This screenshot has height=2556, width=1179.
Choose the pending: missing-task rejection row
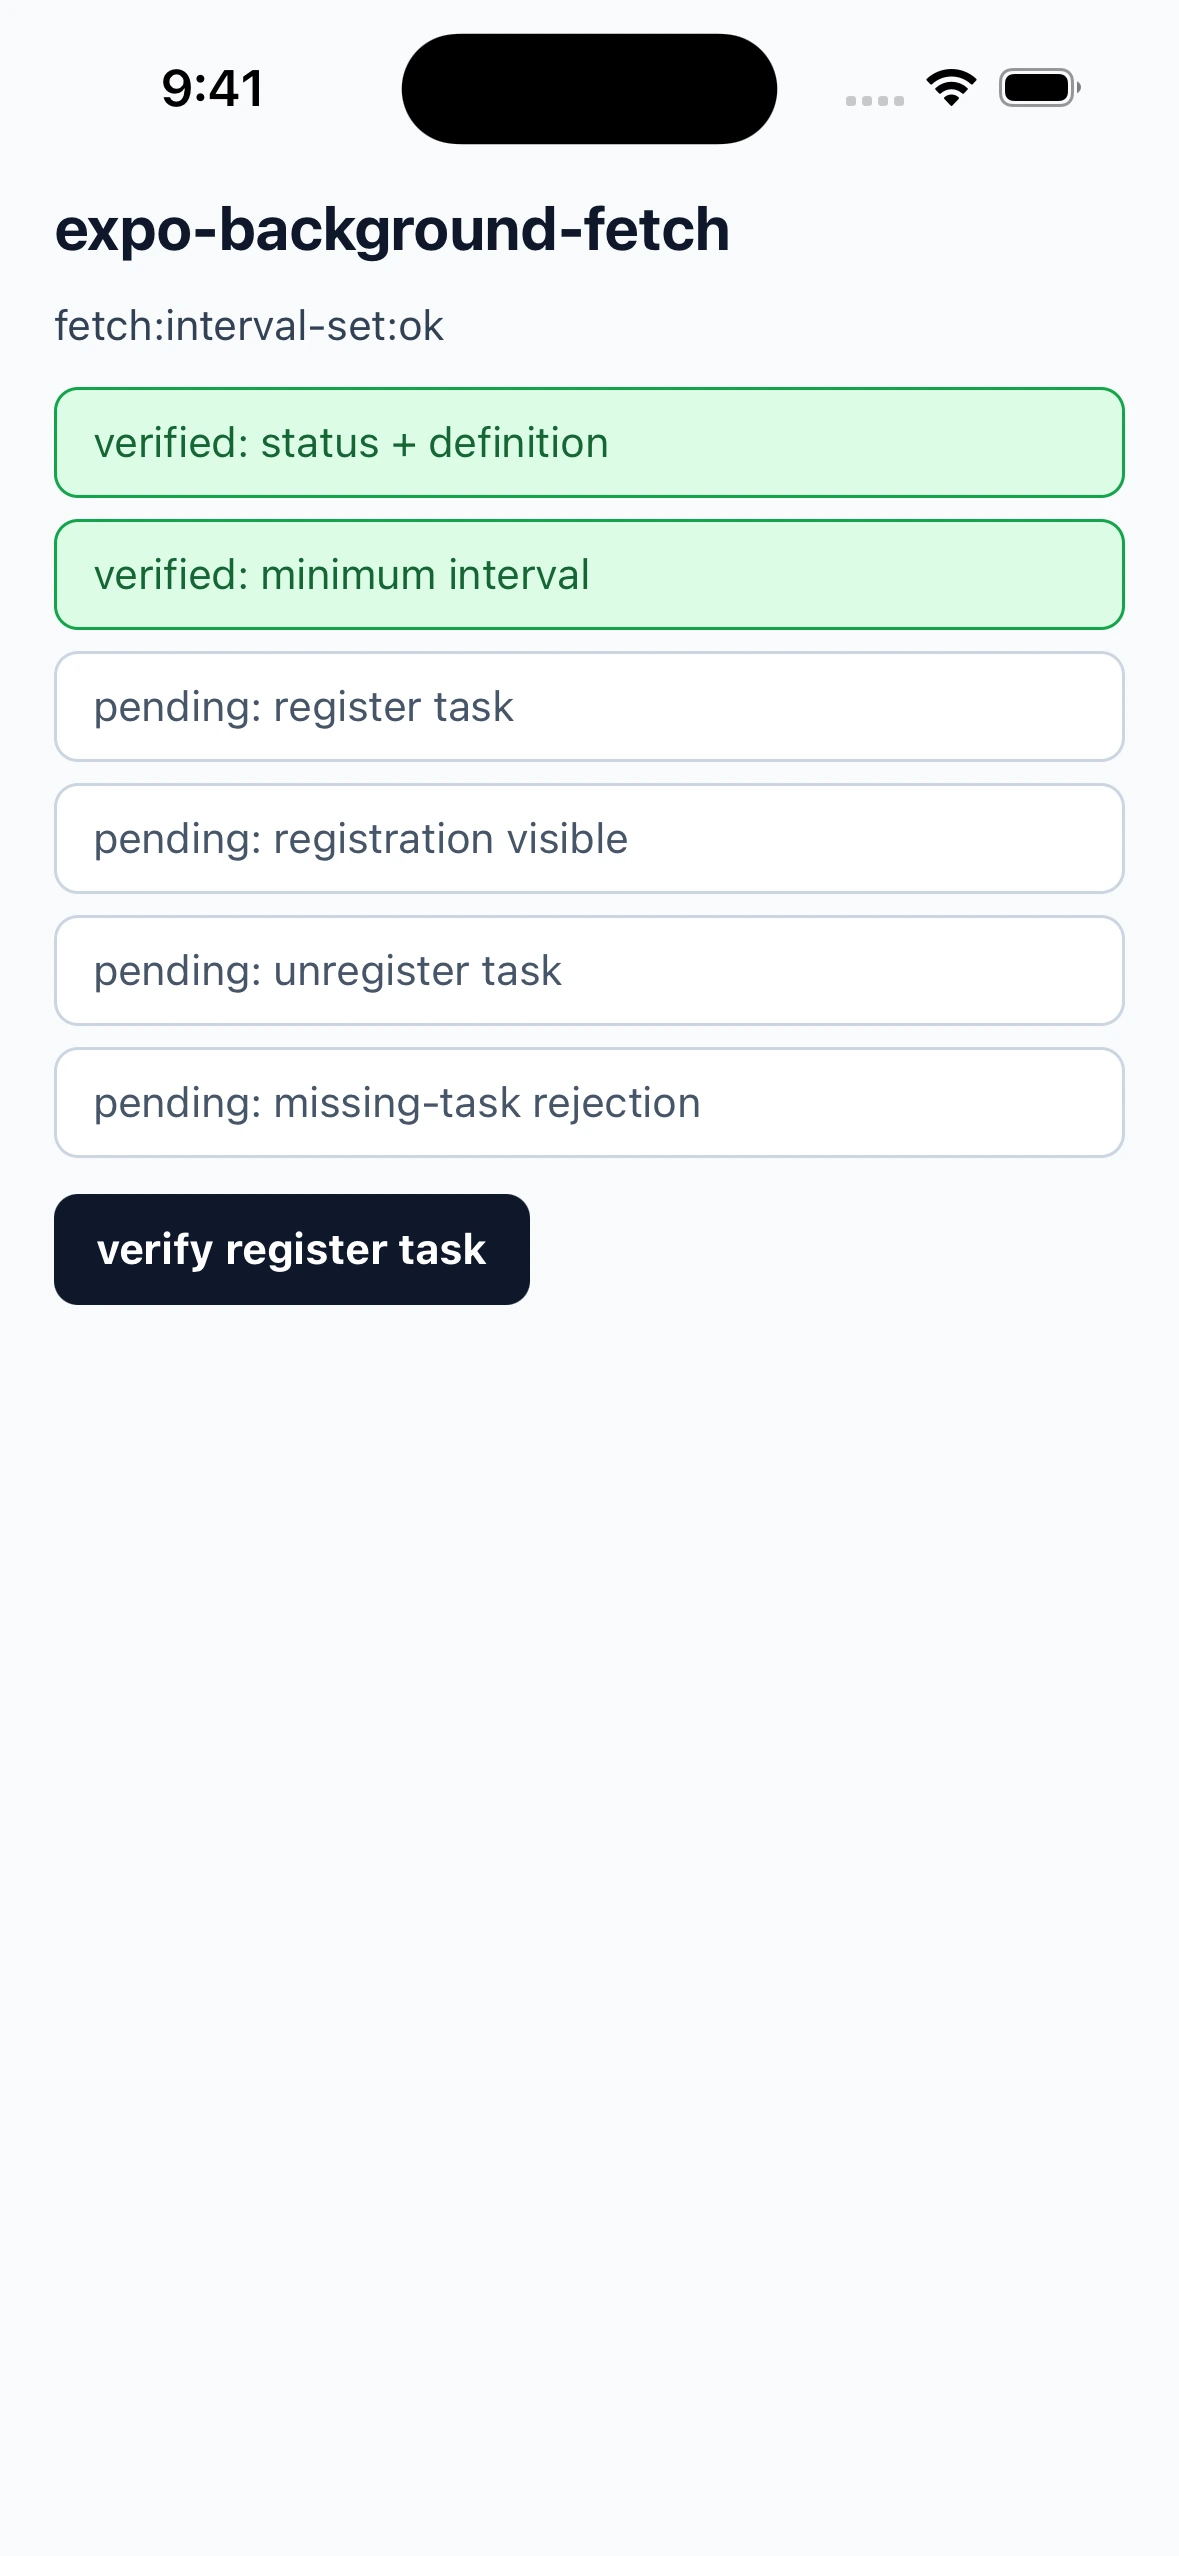point(589,1102)
